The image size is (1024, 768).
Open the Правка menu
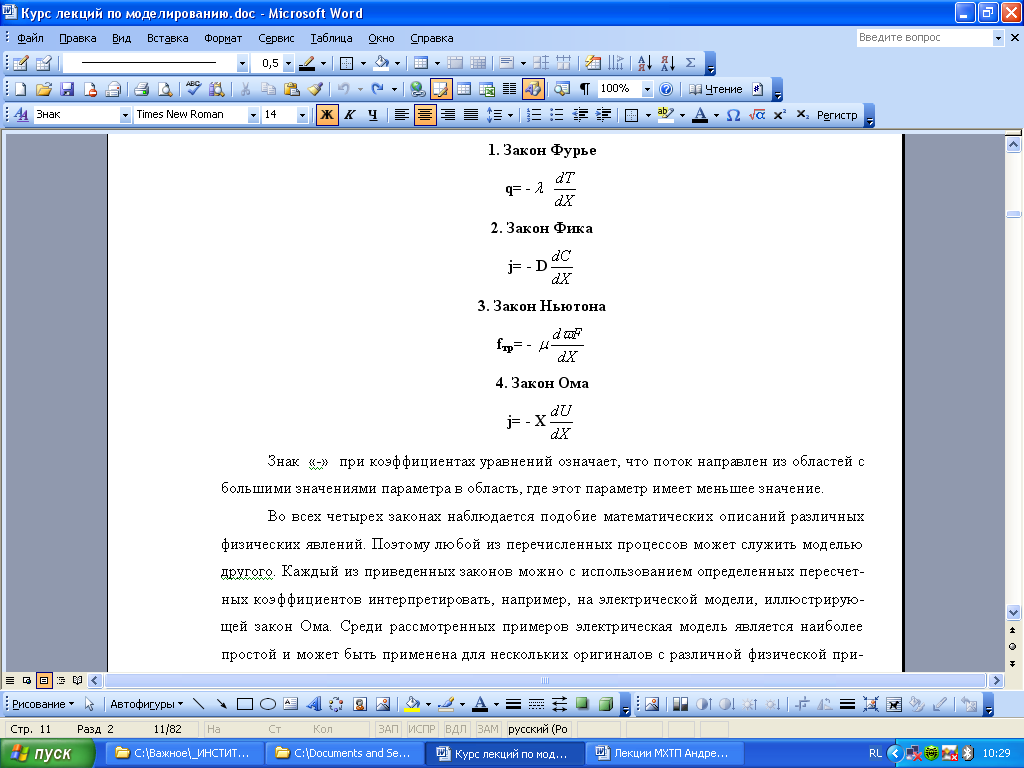(x=78, y=38)
